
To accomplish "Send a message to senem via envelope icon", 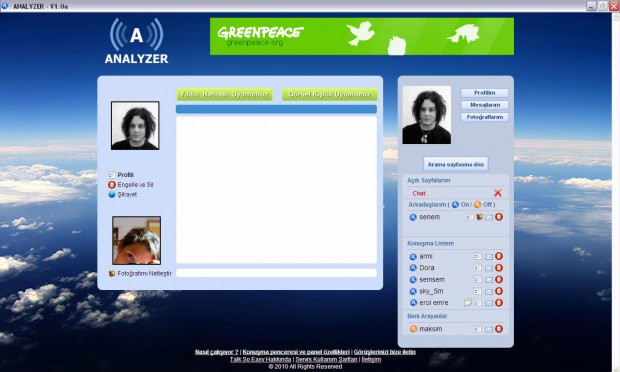I will (489, 217).
